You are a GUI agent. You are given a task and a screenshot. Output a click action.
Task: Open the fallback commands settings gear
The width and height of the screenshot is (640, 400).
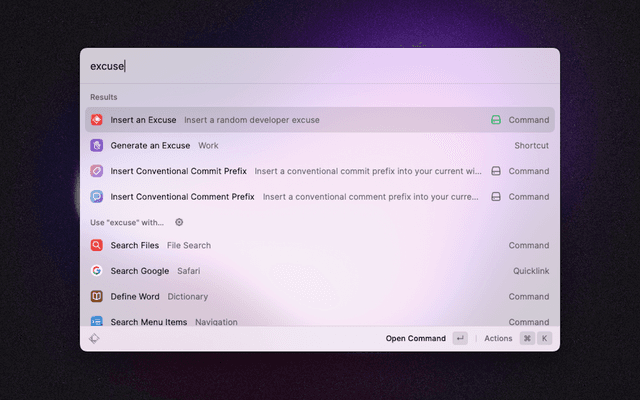[179, 222]
